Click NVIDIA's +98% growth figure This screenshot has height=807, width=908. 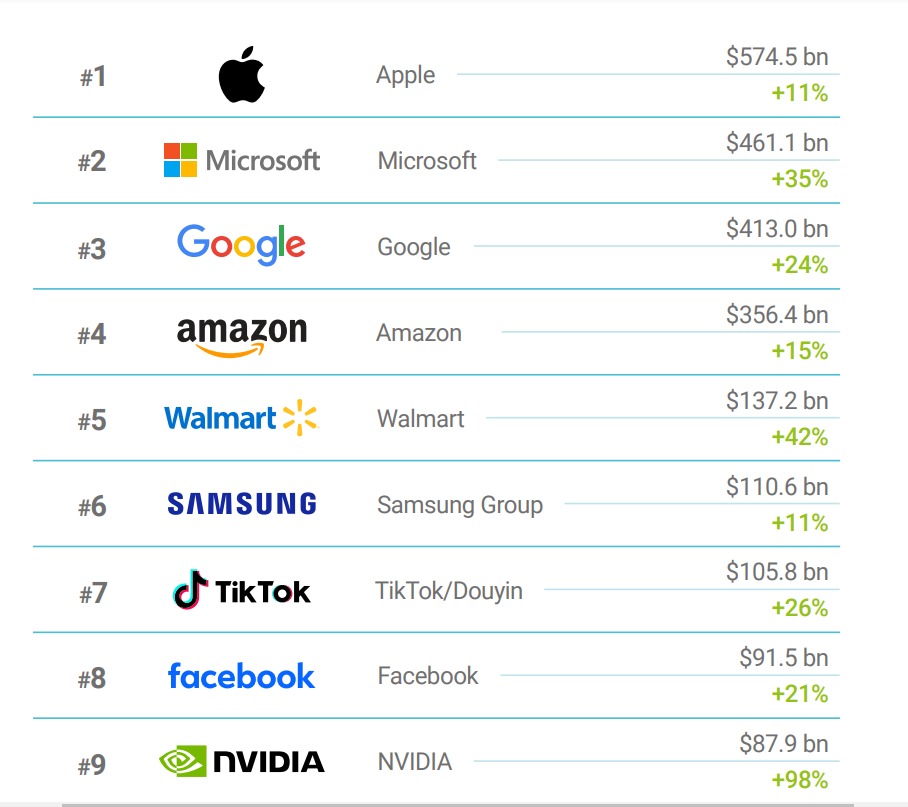point(799,780)
